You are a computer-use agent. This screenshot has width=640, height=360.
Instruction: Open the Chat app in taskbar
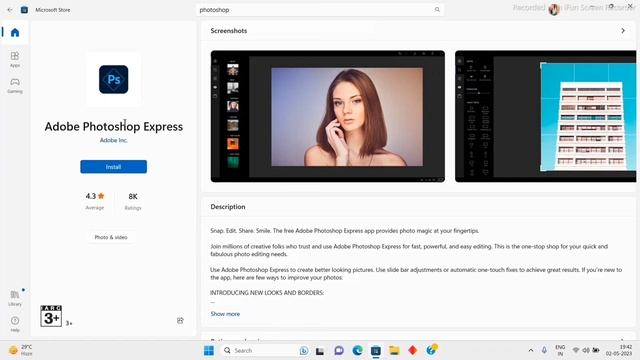pyautogui.click(x=339, y=351)
